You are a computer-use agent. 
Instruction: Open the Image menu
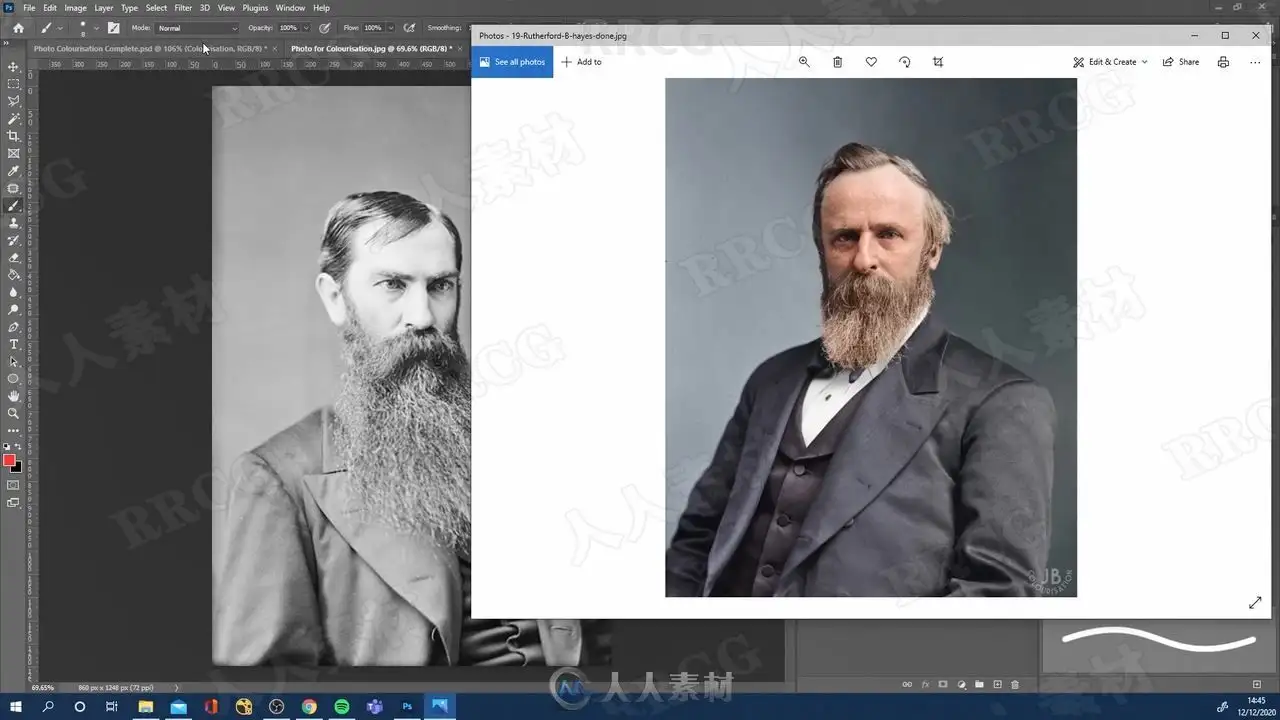click(x=75, y=8)
